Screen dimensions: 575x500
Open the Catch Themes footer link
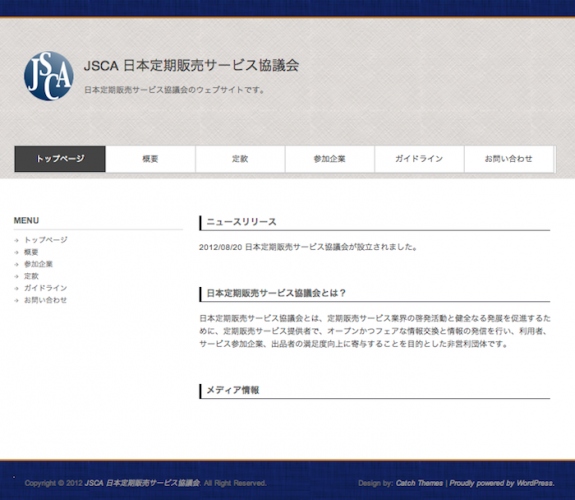420,483
